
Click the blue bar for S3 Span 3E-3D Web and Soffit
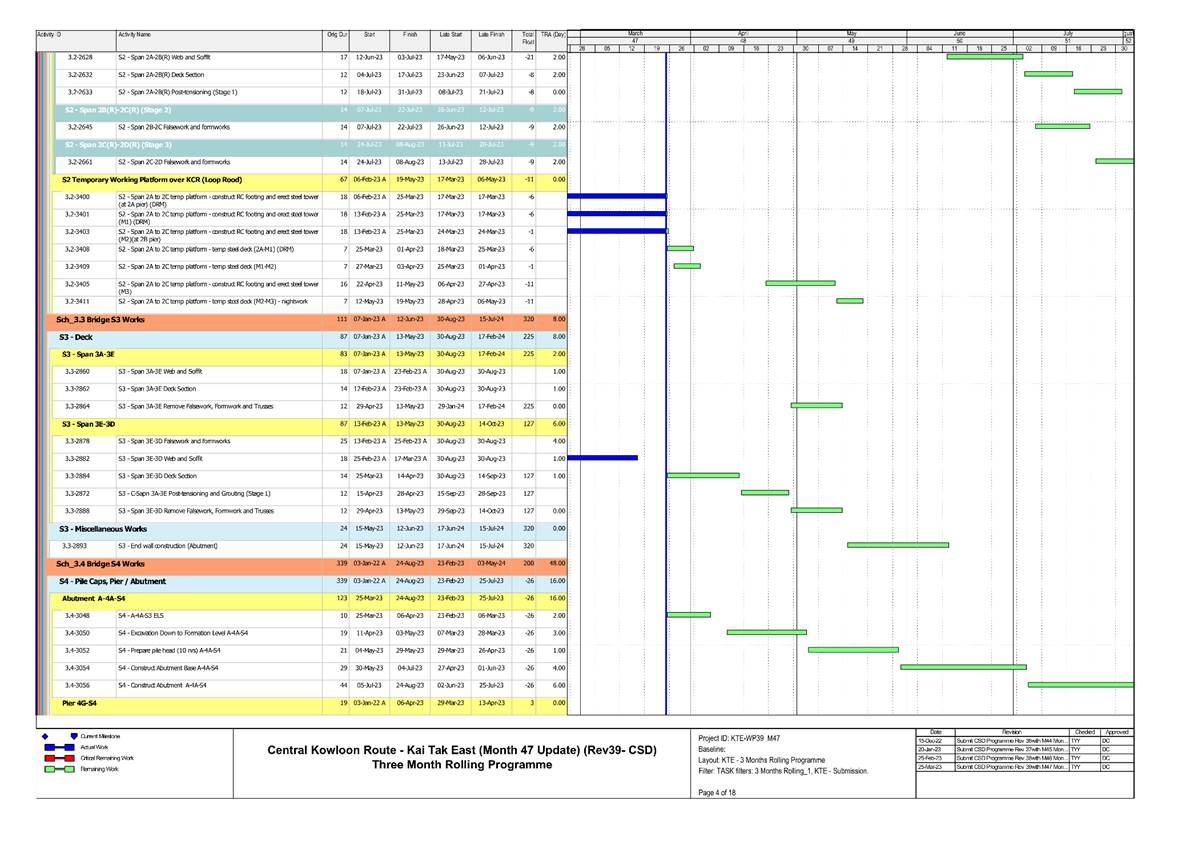(602, 458)
